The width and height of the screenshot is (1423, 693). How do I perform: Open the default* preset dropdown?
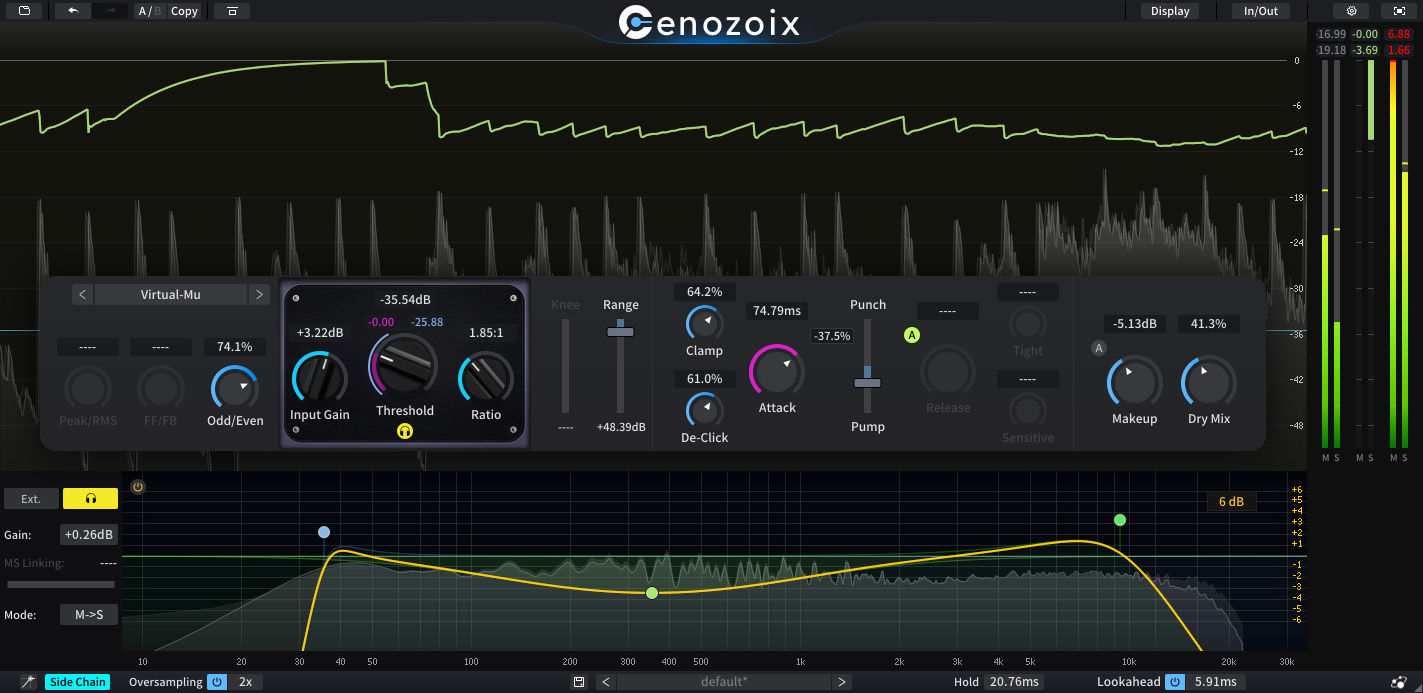[723, 682]
